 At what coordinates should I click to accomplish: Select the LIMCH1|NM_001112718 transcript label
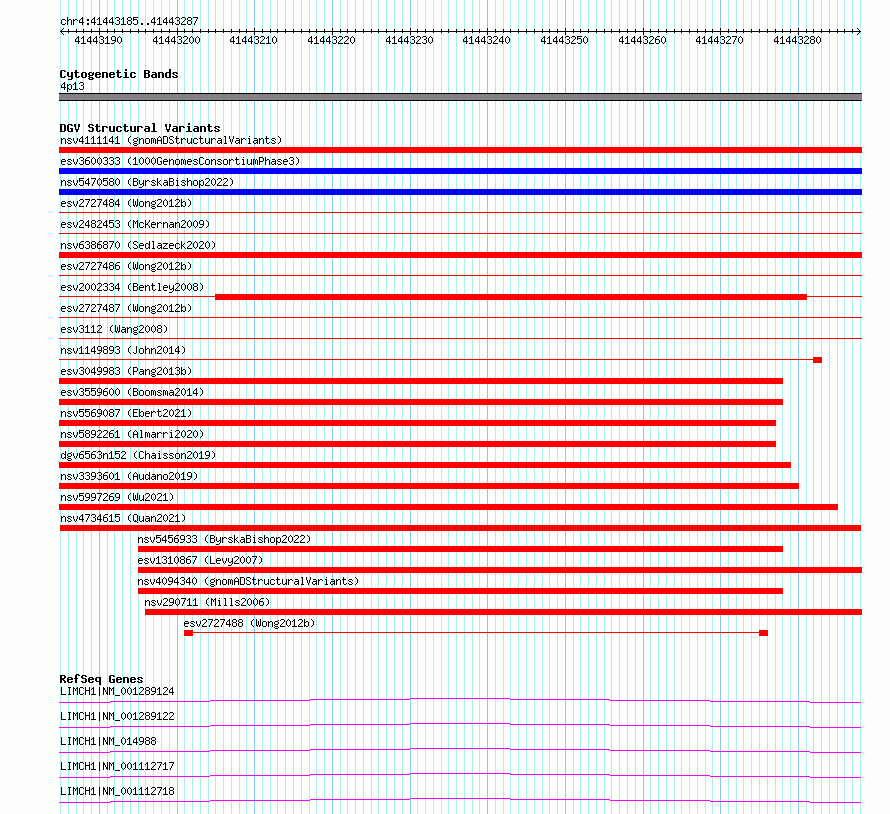click(117, 791)
